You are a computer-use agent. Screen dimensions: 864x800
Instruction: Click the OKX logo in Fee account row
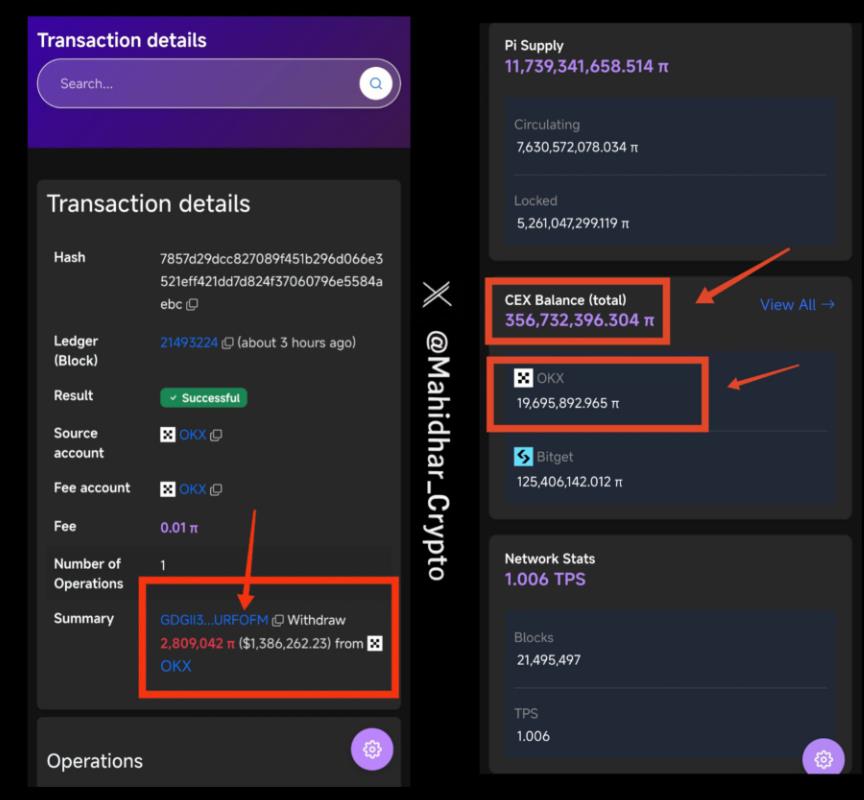point(168,489)
